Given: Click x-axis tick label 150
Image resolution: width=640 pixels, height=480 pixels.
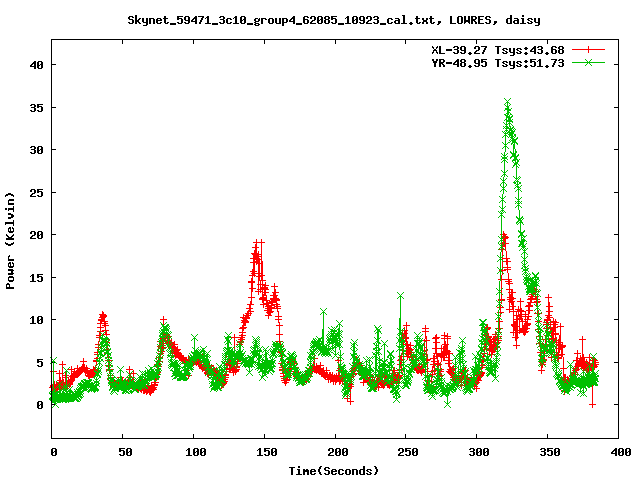Looking at the screenshot, I should pyautogui.click(x=267, y=452).
